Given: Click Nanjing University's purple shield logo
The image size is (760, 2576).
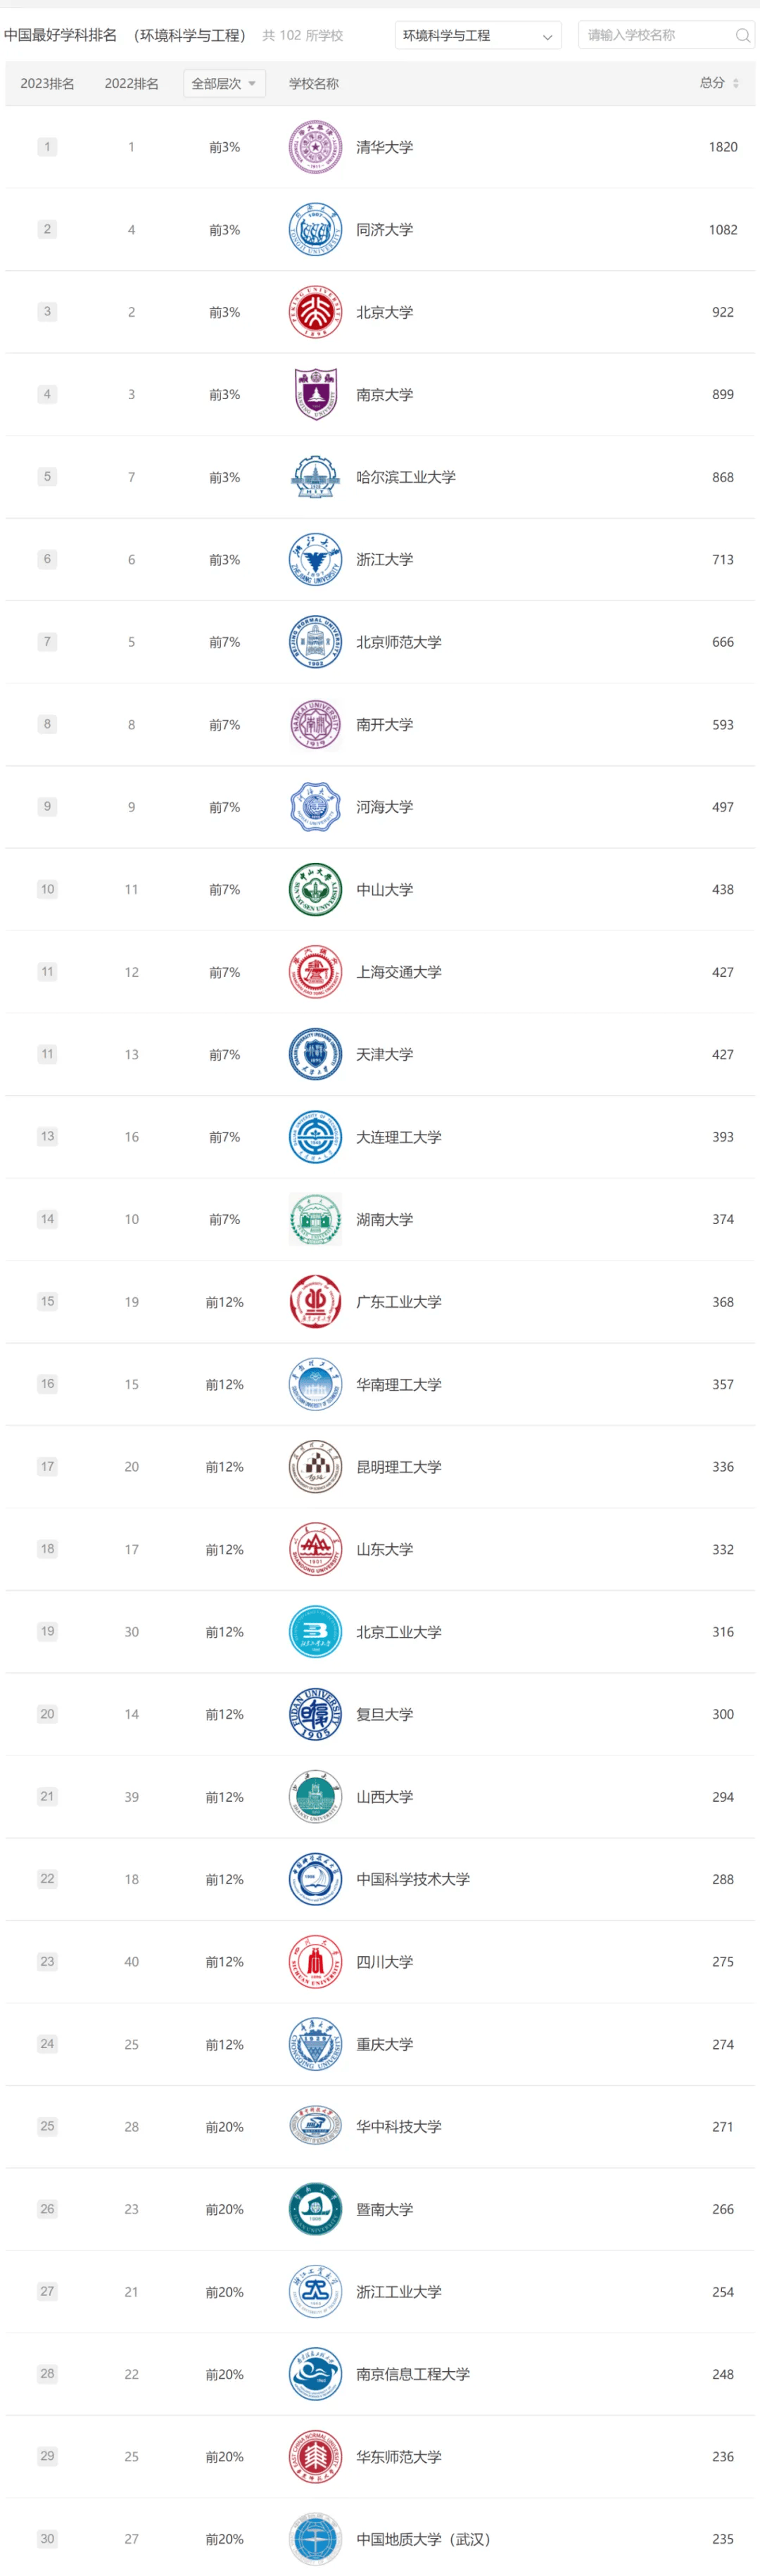Looking at the screenshot, I should tap(315, 394).
